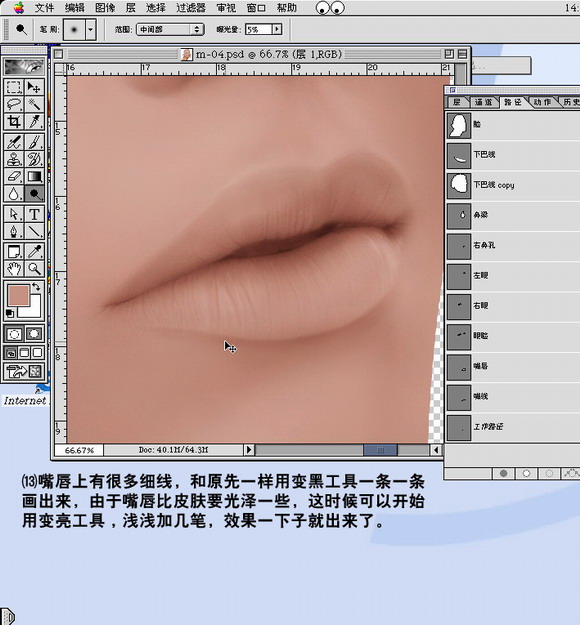Screen dimensions: 580x625
Task: Select the Path Selection arrow tool
Action: tap(14, 214)
